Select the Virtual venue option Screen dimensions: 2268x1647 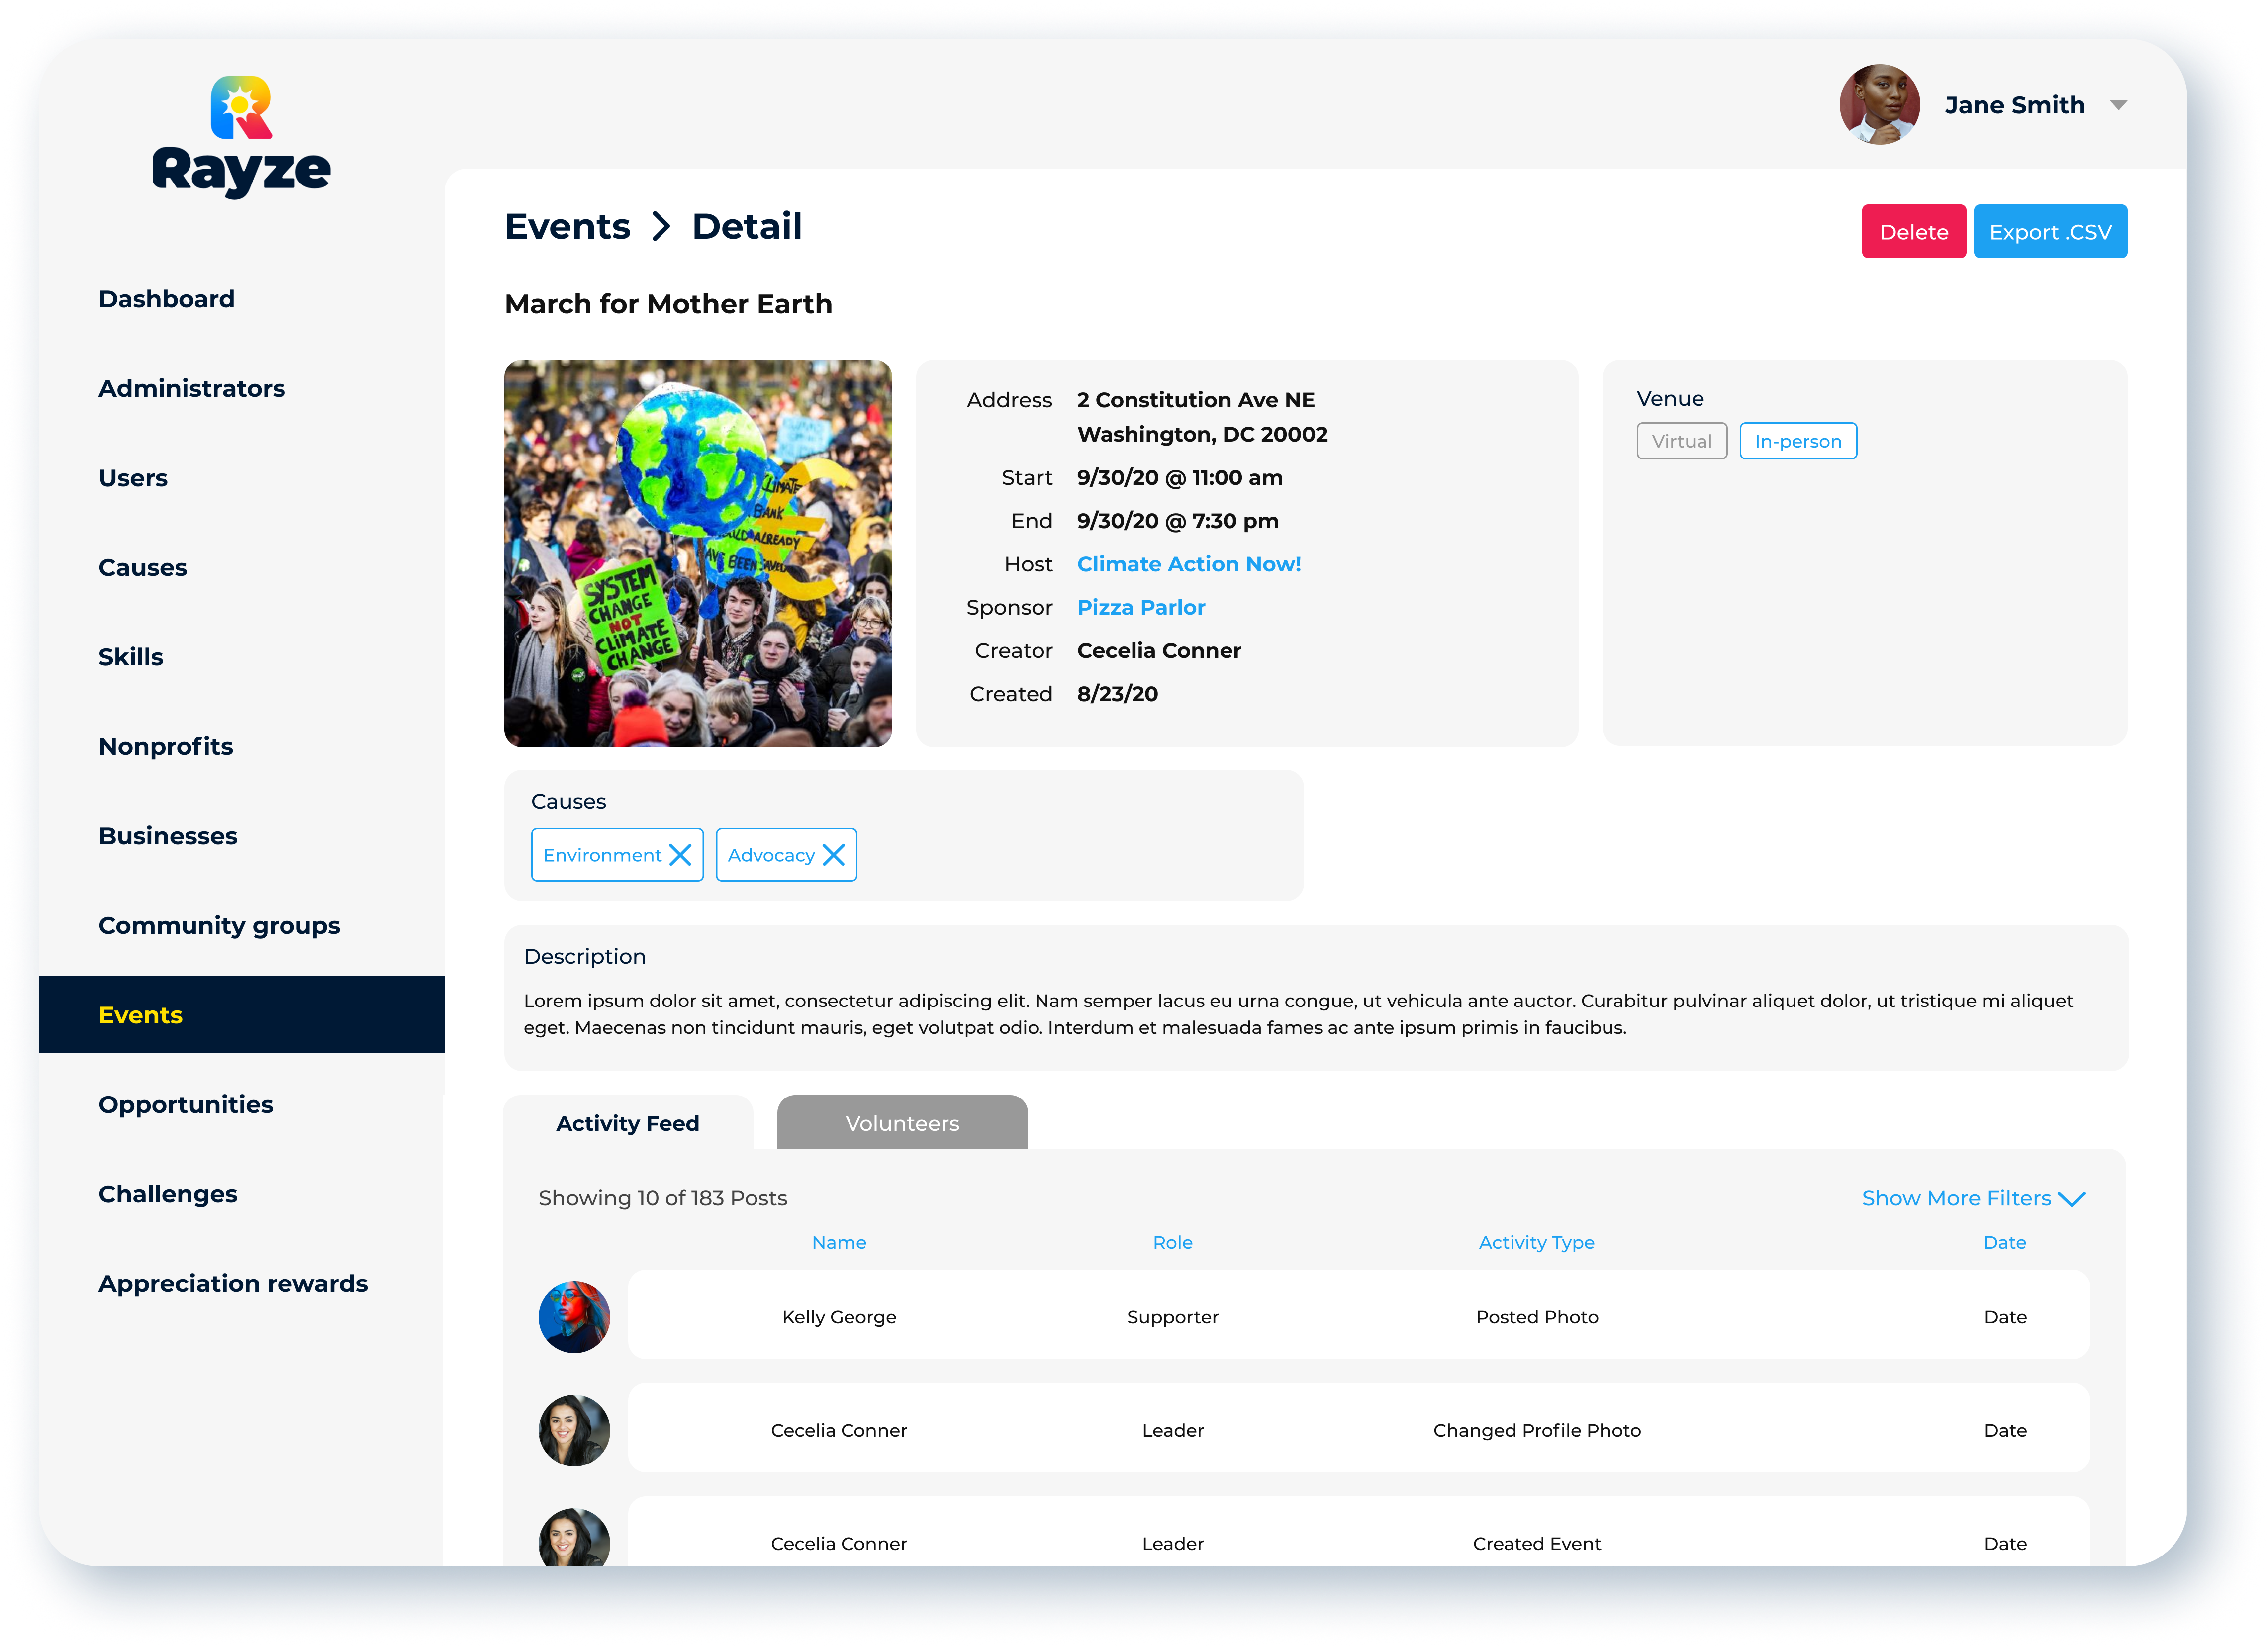(x=1681, y=441)
